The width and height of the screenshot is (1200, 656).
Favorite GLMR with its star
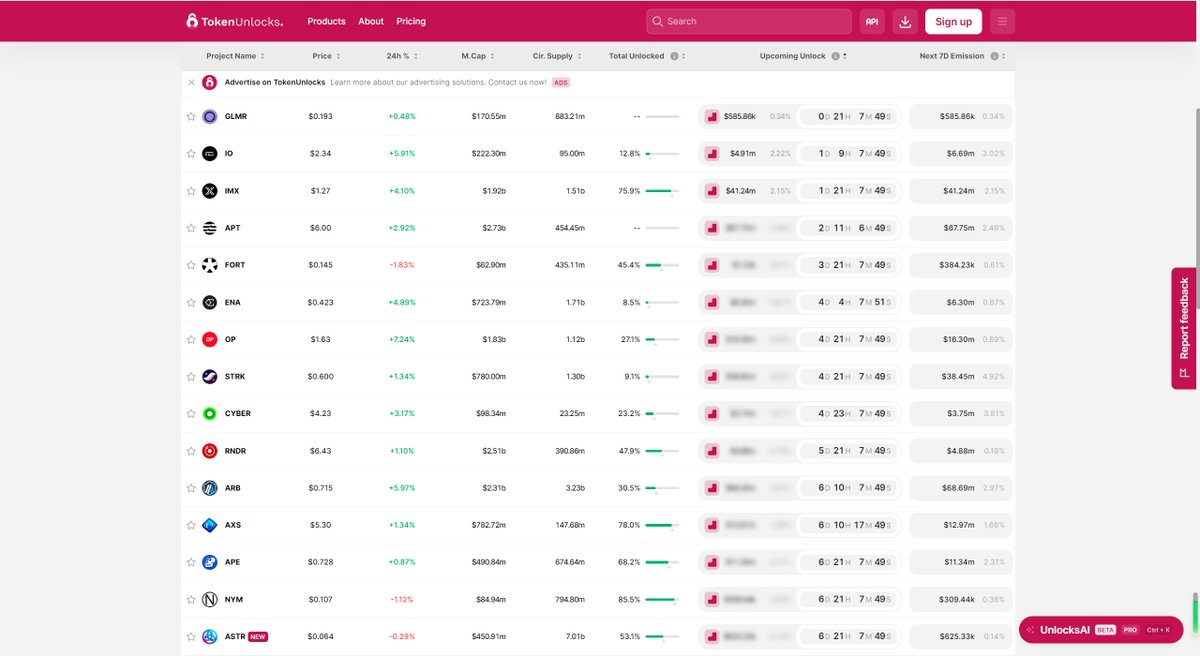tap(191, 116)
